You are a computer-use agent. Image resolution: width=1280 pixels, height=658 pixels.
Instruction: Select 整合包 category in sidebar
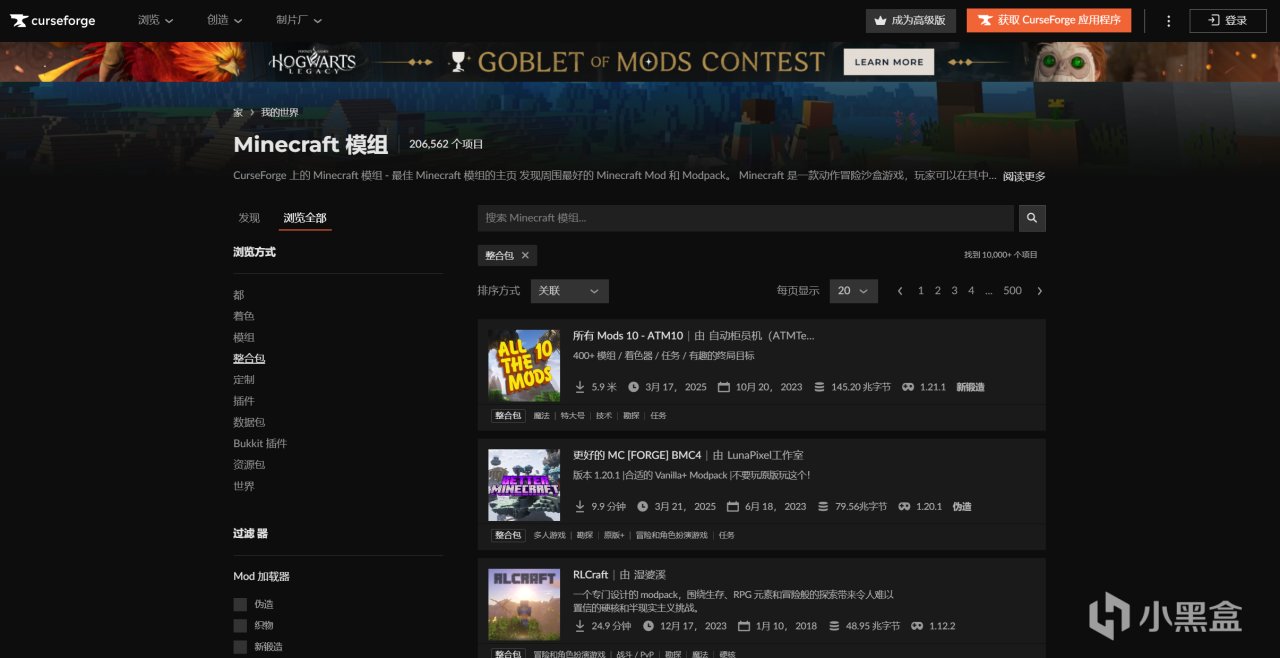249,358
